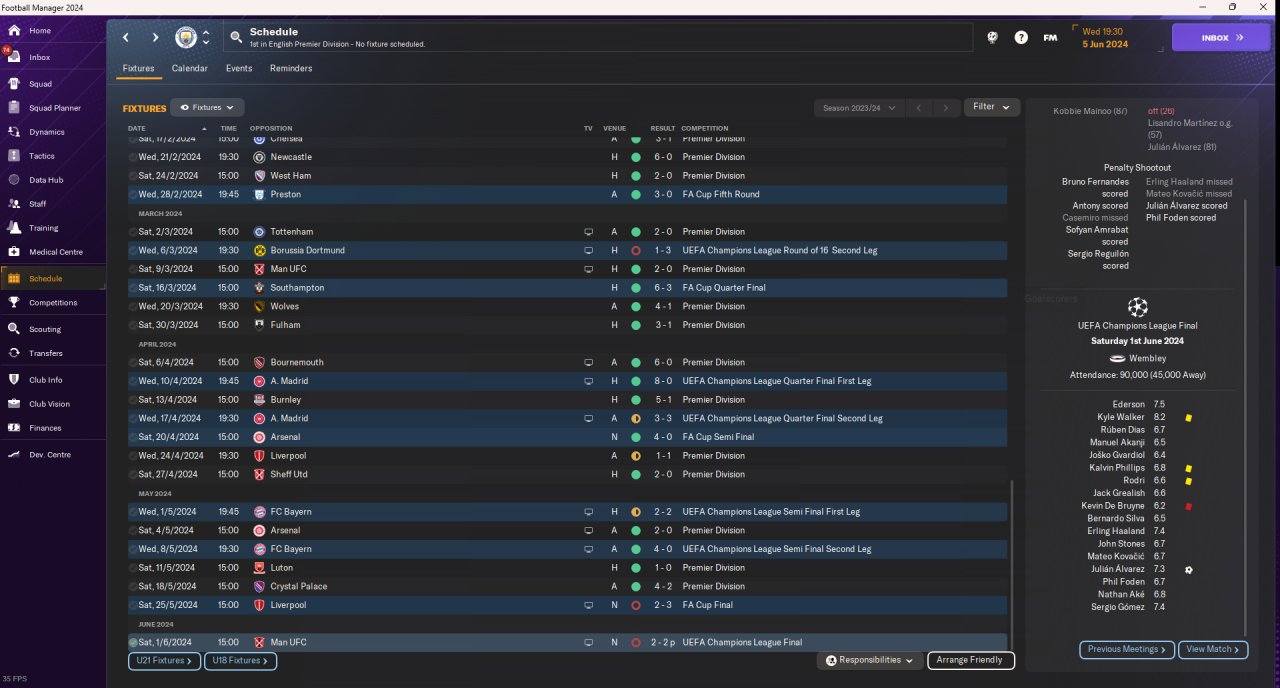Go to the next season arrow

[x=946, y=107]
